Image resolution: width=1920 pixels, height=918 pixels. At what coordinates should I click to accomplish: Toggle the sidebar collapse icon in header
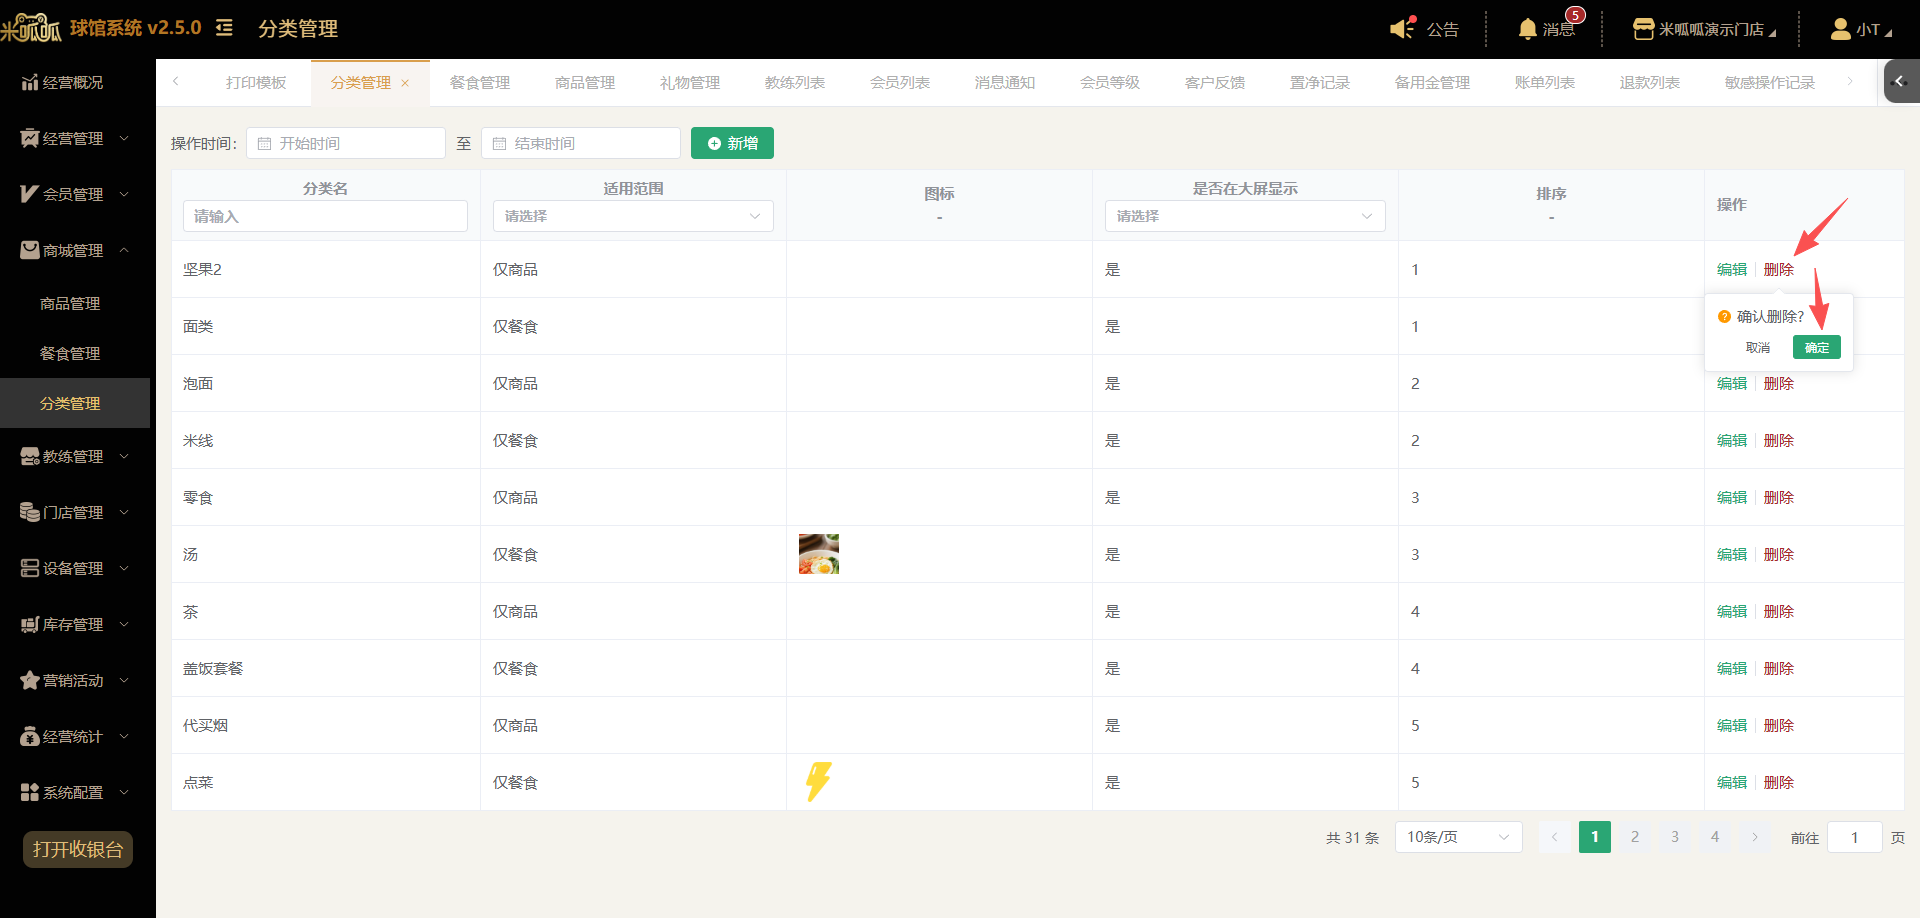click(225, 28)
